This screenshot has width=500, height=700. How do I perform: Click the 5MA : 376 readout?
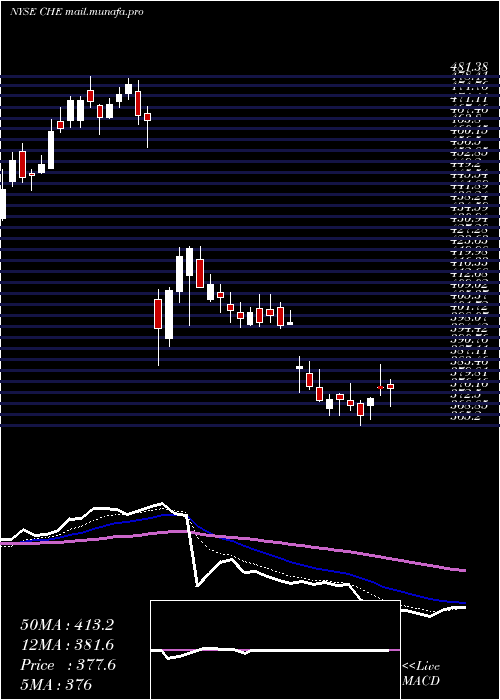coord(56,685)
